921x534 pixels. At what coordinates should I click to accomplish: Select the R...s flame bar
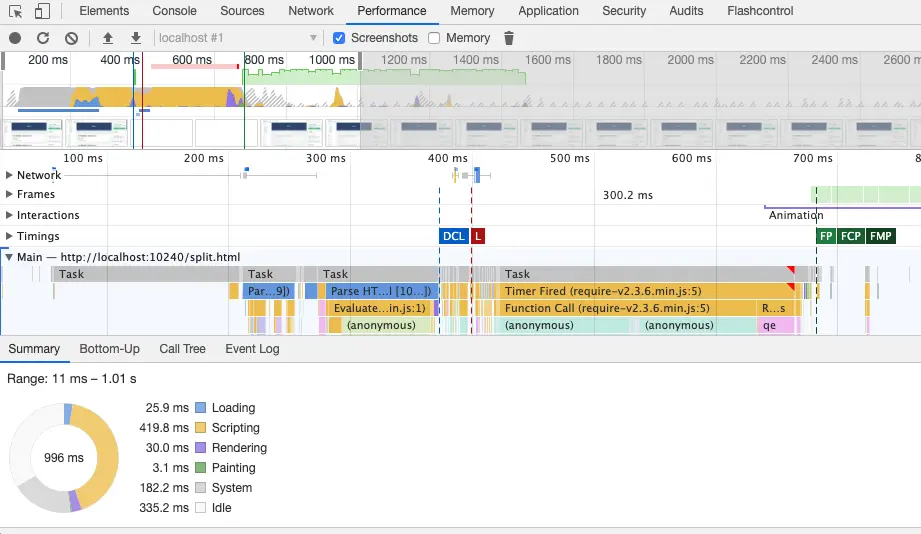775,308
